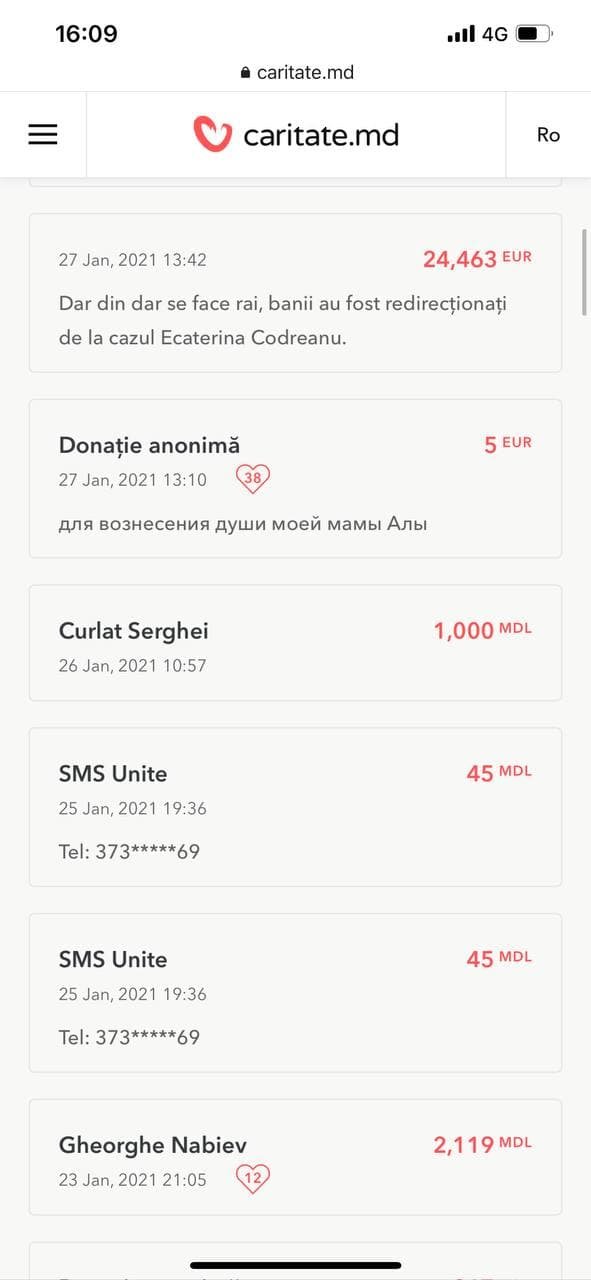591x1280 pixels.
Task: Select the second SMS Unite donation card
Action: (295, 993)
